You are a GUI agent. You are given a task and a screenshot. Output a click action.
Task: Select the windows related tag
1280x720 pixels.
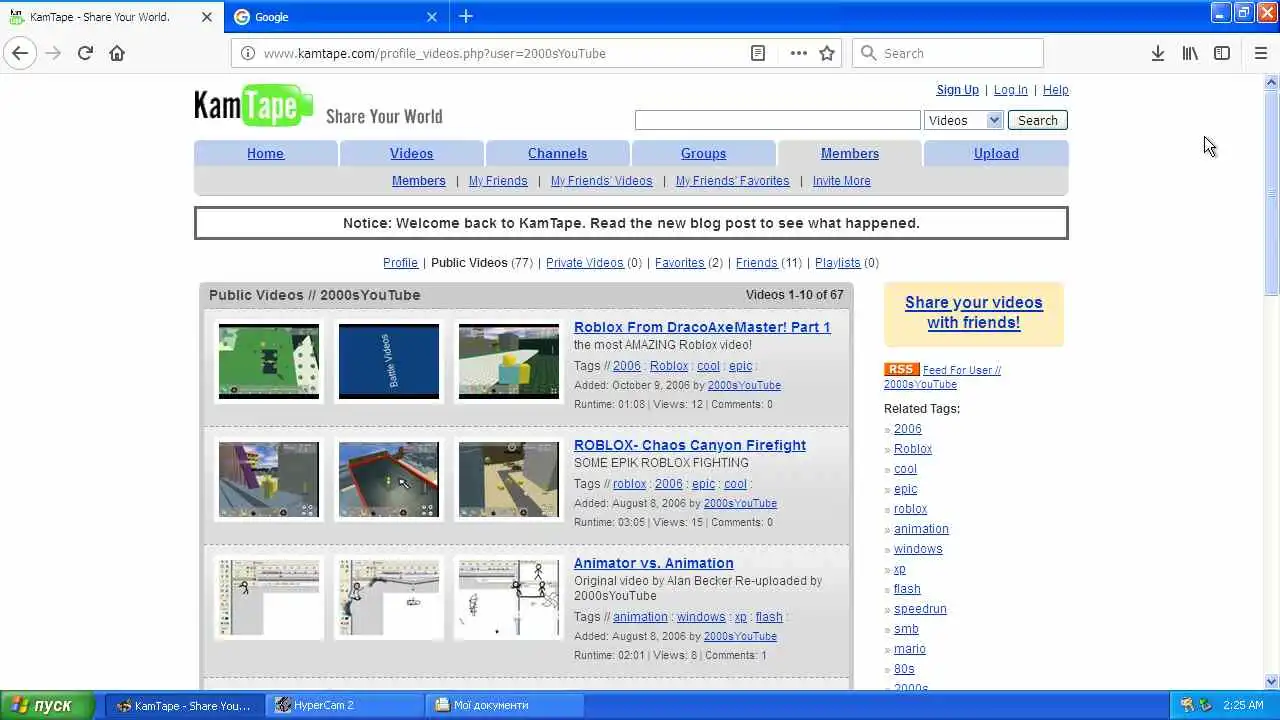click(918, 549)
